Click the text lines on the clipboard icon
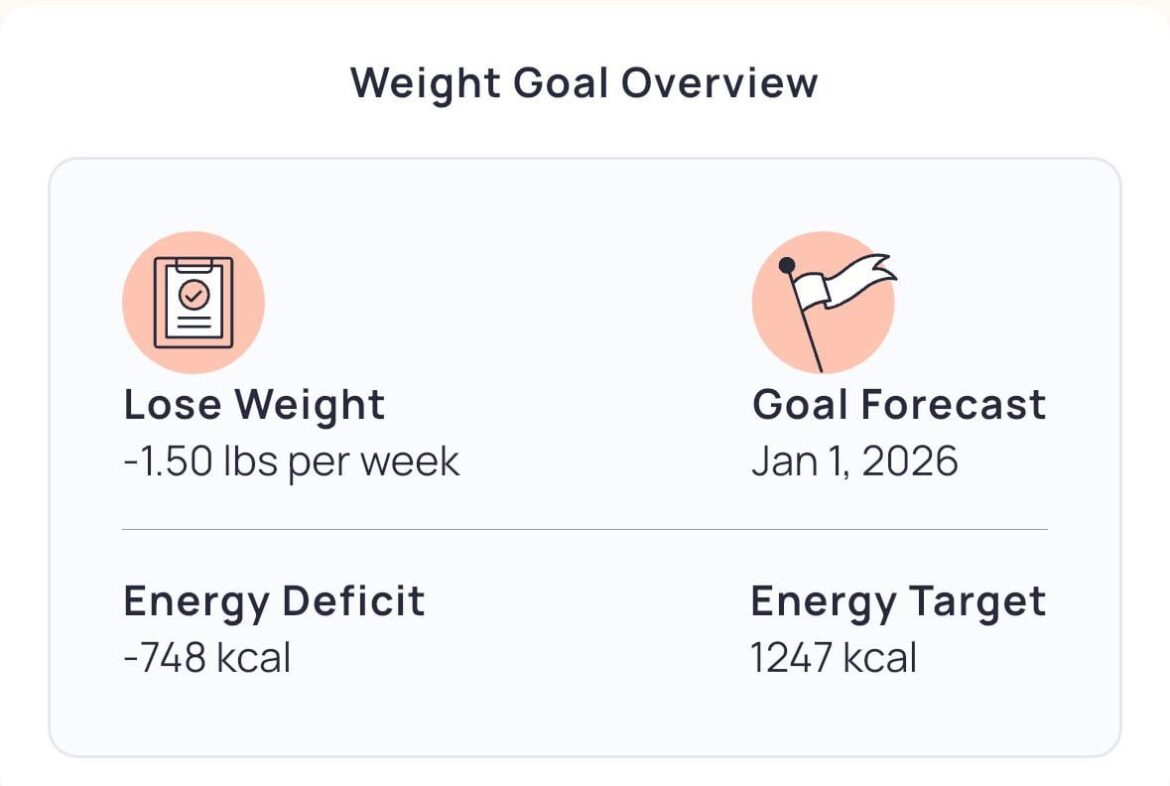 (193, 322)
